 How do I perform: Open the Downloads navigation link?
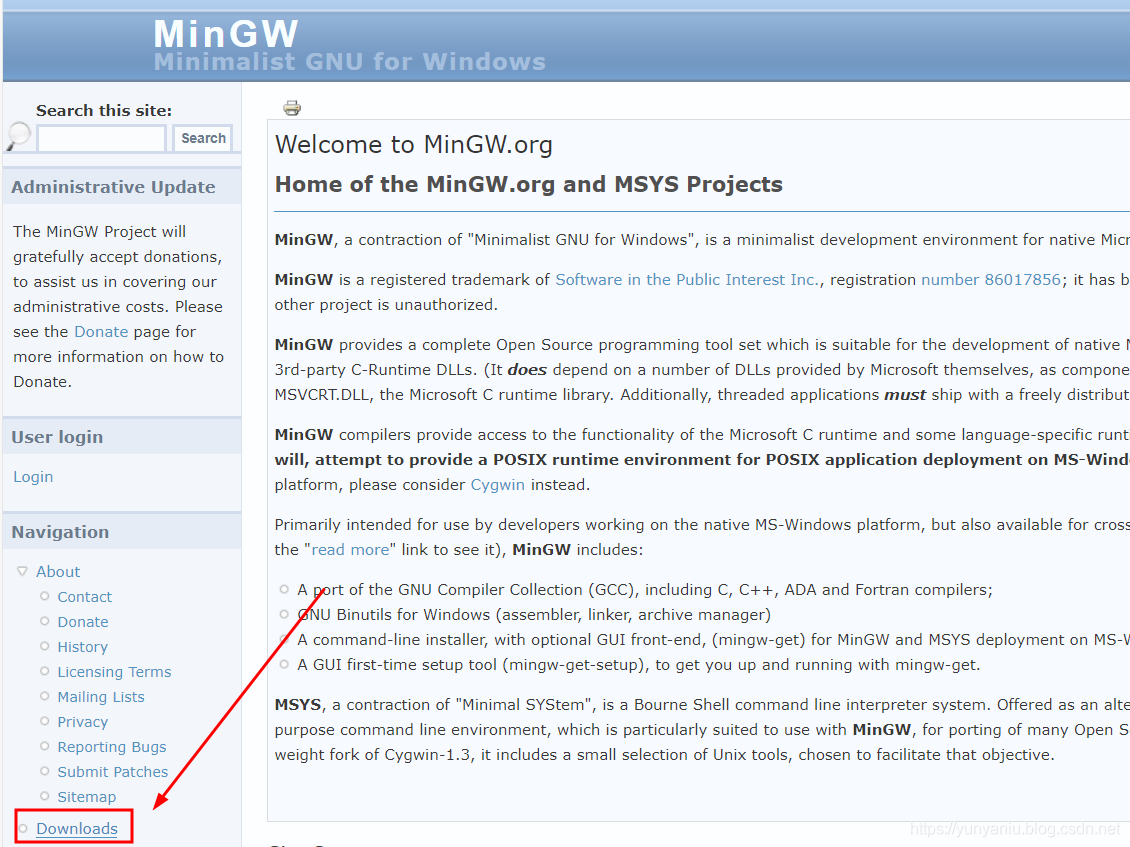pos(77,828)
